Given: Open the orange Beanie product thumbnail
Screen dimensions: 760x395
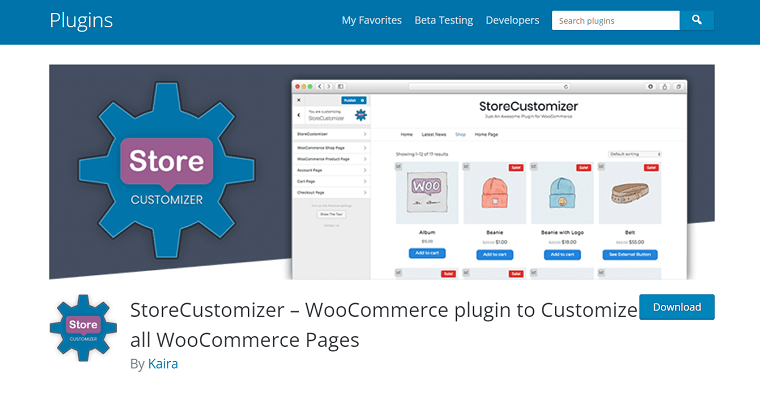Looking at the screenshot, I should coord(494,193).
